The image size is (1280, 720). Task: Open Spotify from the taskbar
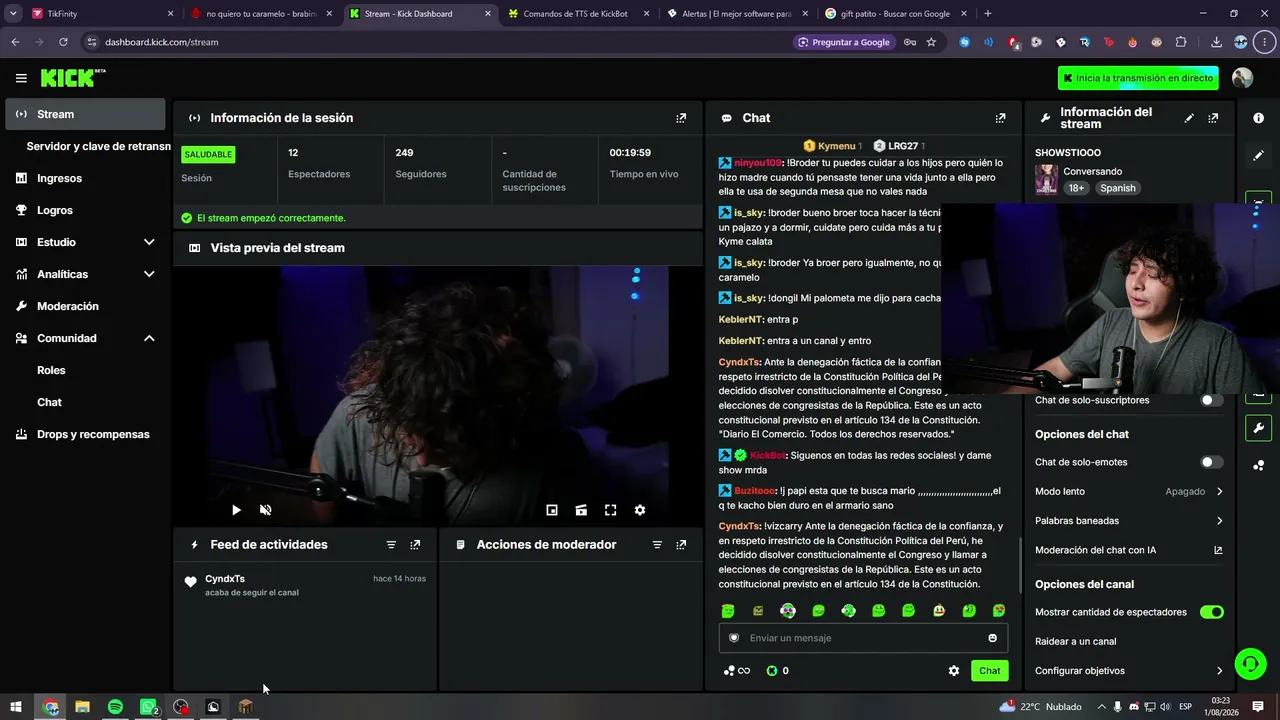(x=115, y=707)
